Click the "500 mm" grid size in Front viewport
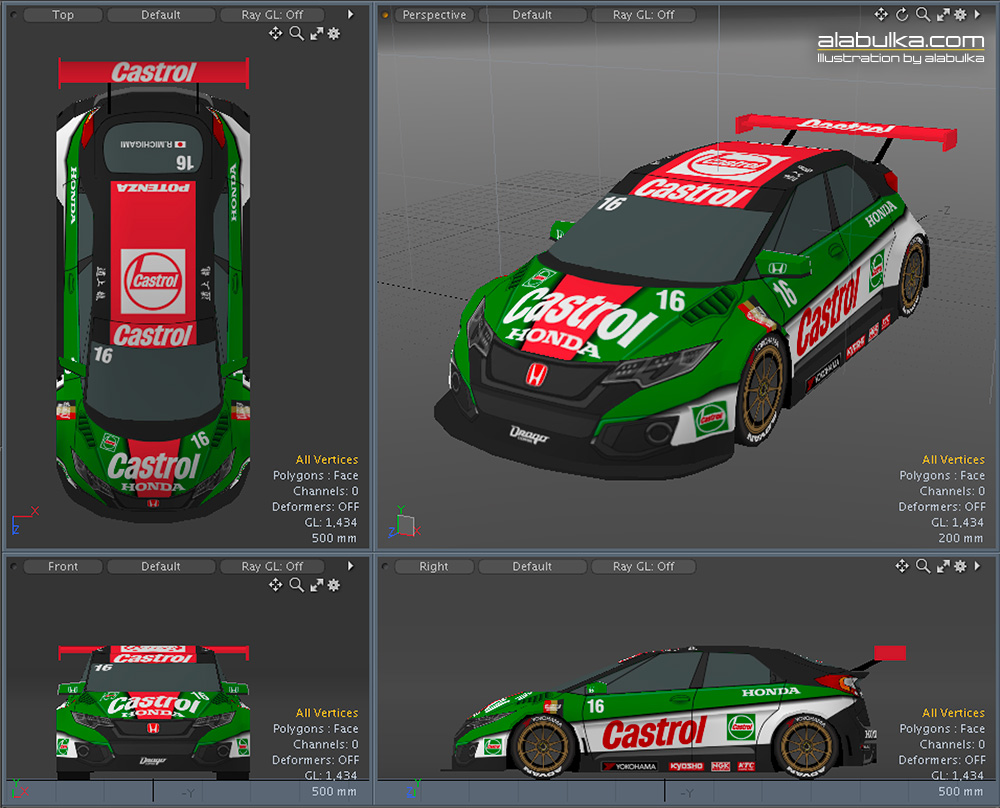Image resolution: width=1000 pixels, height=808 pixels. click(x=334, y=791)
